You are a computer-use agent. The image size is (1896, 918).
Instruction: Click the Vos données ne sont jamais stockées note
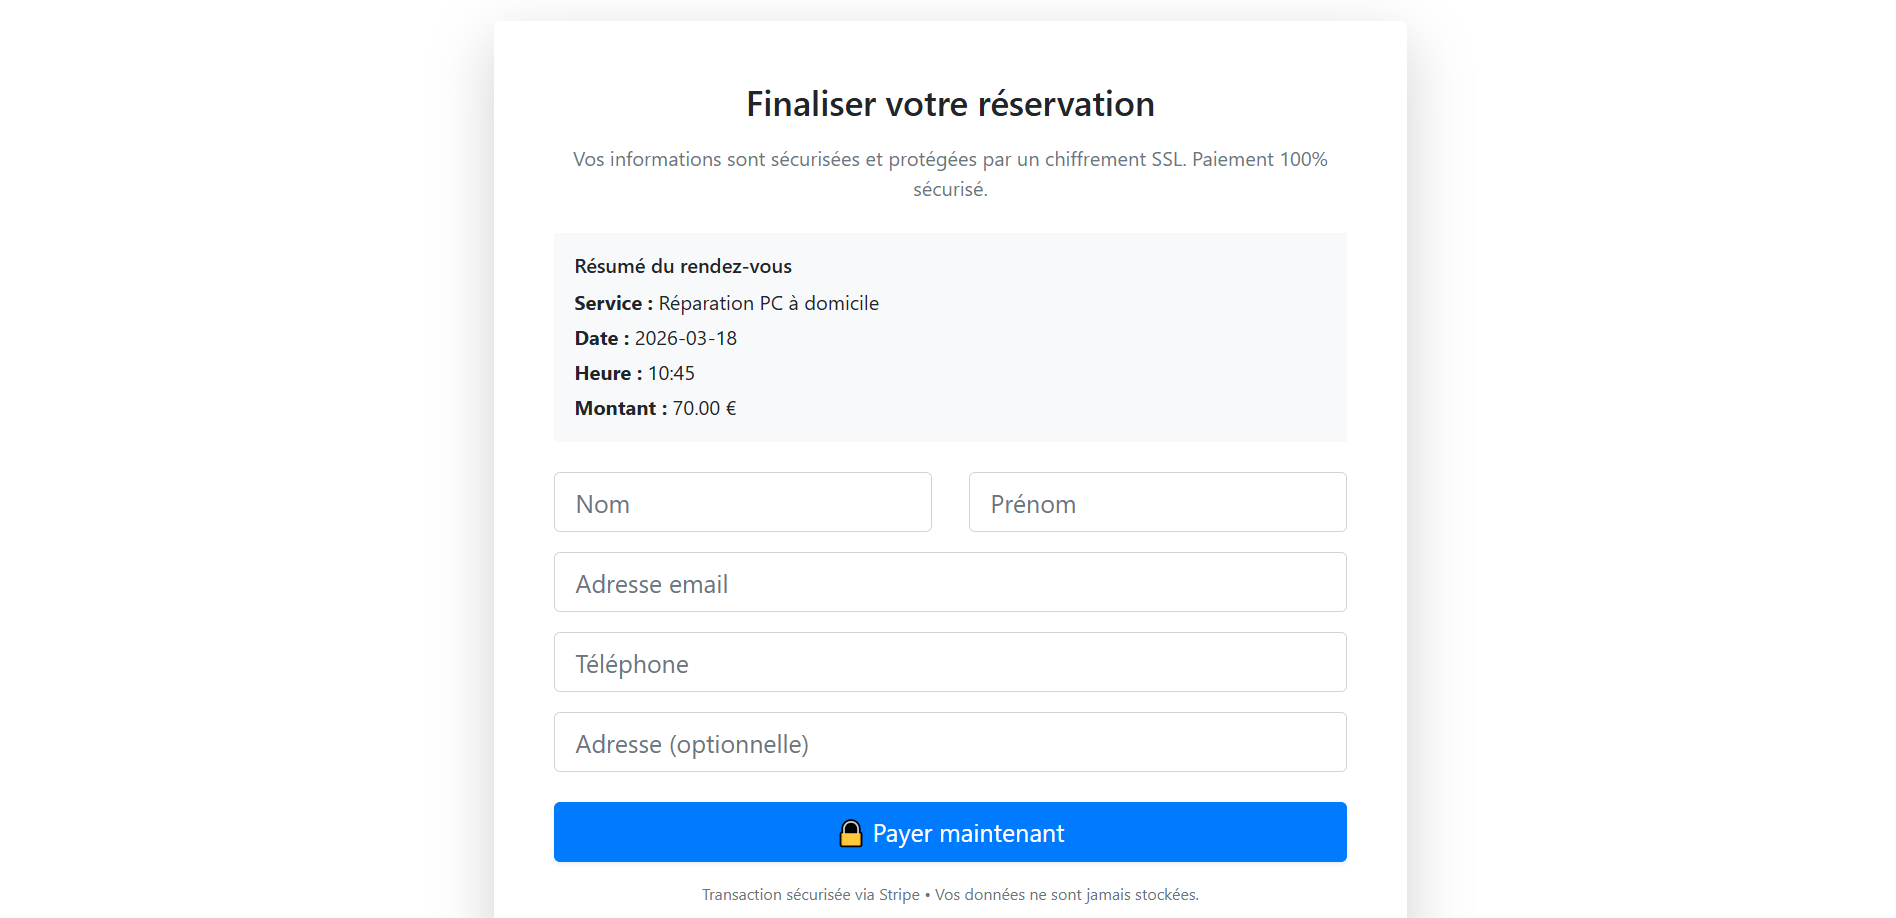click(x=1067, y=895)
